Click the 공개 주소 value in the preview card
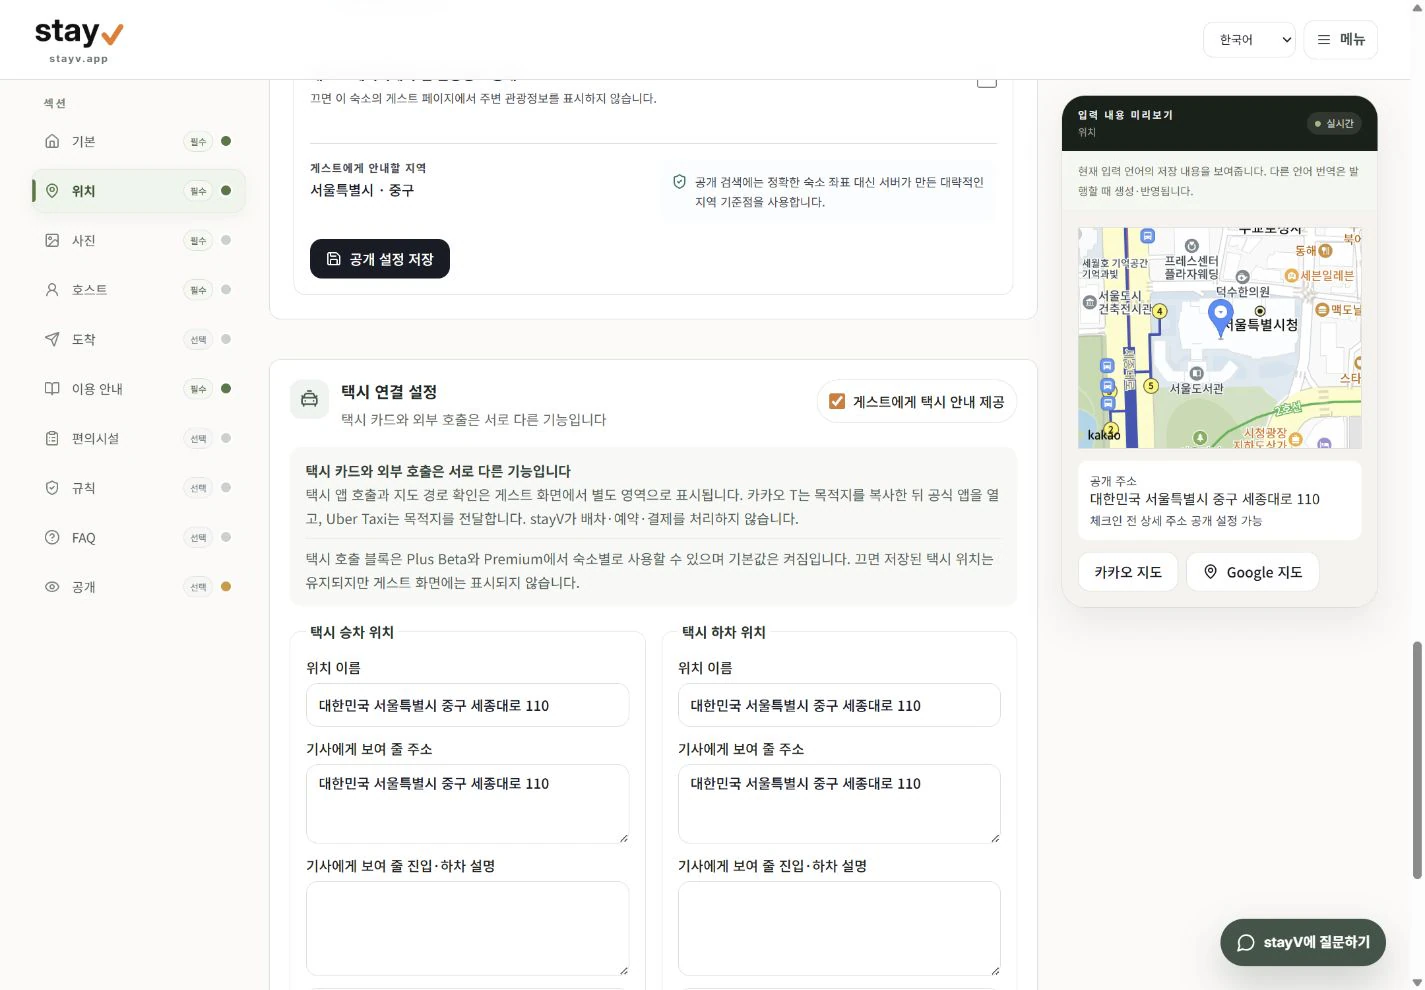This screenshot has height=990, width=1425. click(x=1205, y=499)
